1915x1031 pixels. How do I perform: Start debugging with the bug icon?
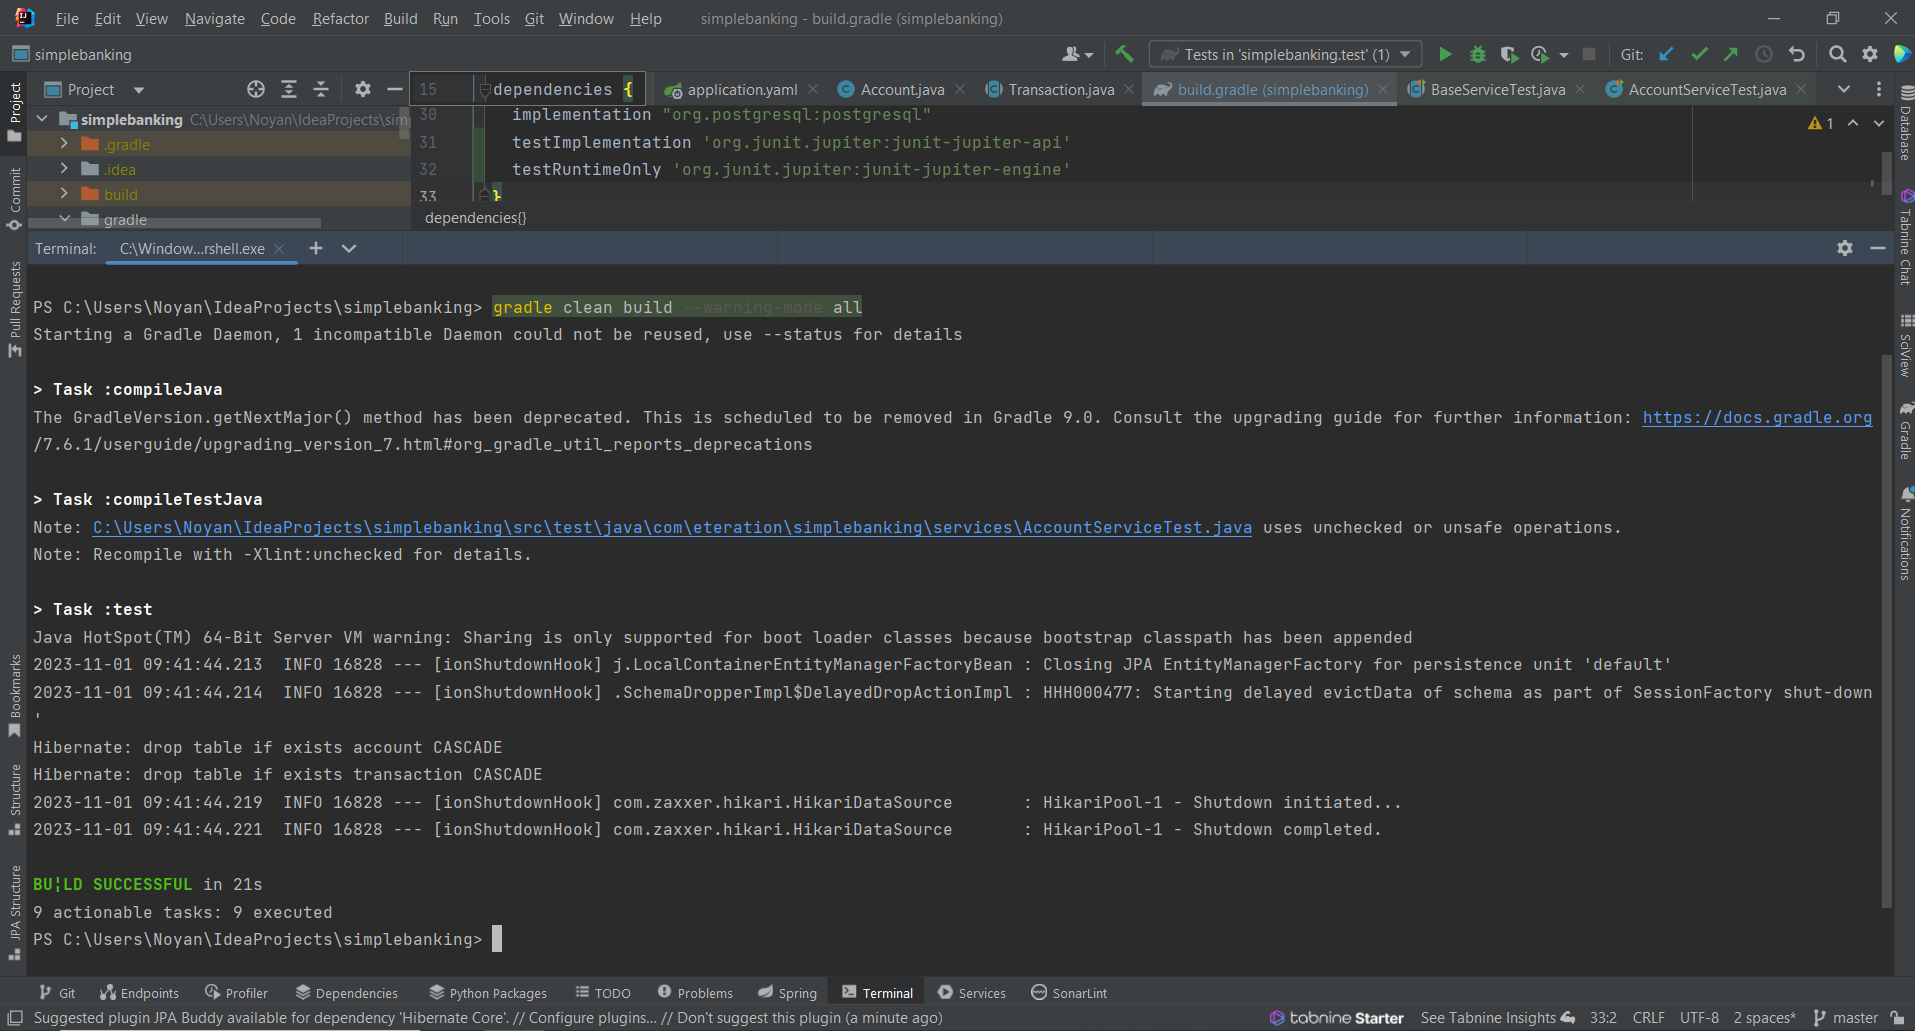1477,55
